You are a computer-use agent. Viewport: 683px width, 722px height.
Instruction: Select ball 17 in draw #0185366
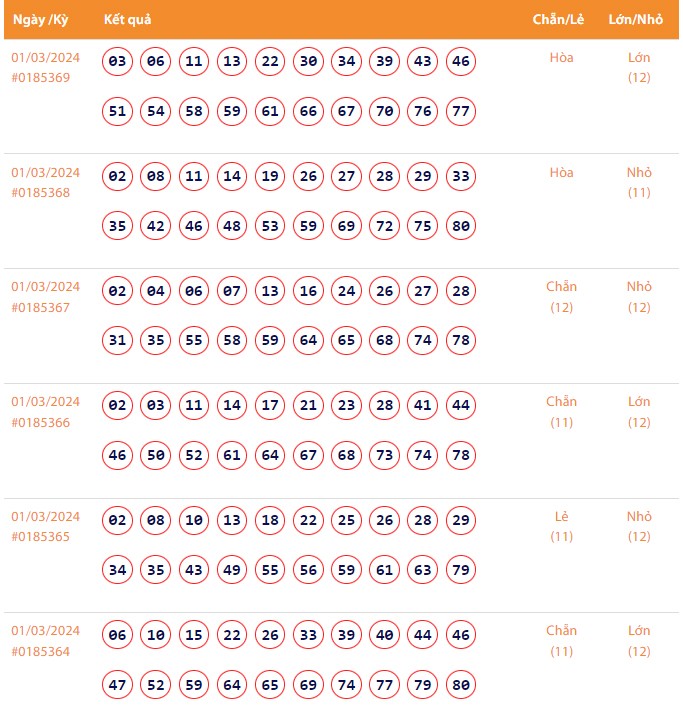(x=270, y=407)
